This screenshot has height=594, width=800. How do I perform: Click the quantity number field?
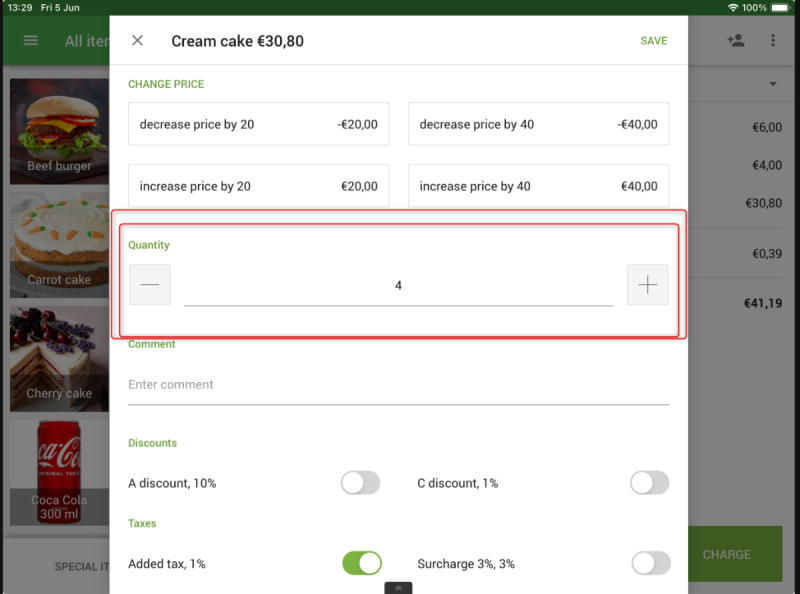pyautogui.click(x=398, y=286)
